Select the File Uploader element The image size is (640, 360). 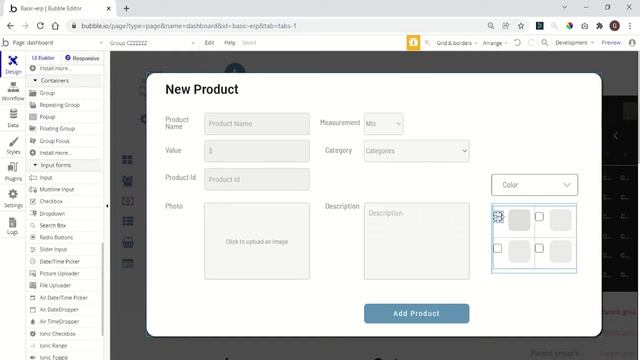pos(55,285)
